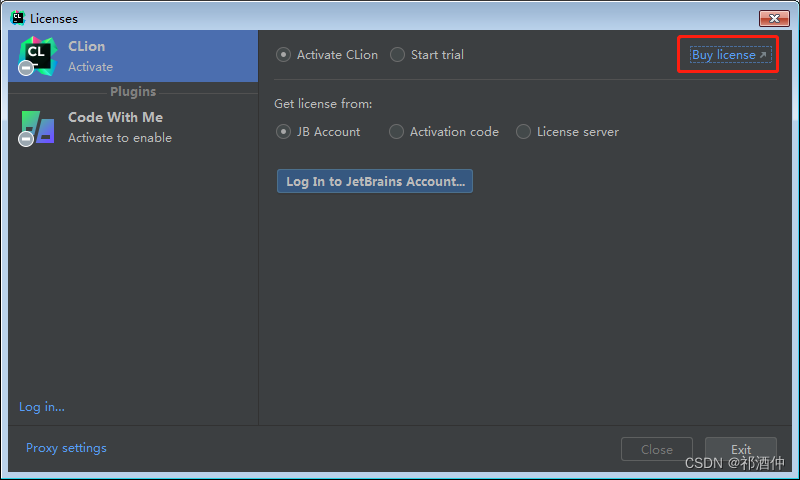Close the Licenses dialog window
Image resolution: width=800 pixels, height=480 pixels.
coord(774,18)
